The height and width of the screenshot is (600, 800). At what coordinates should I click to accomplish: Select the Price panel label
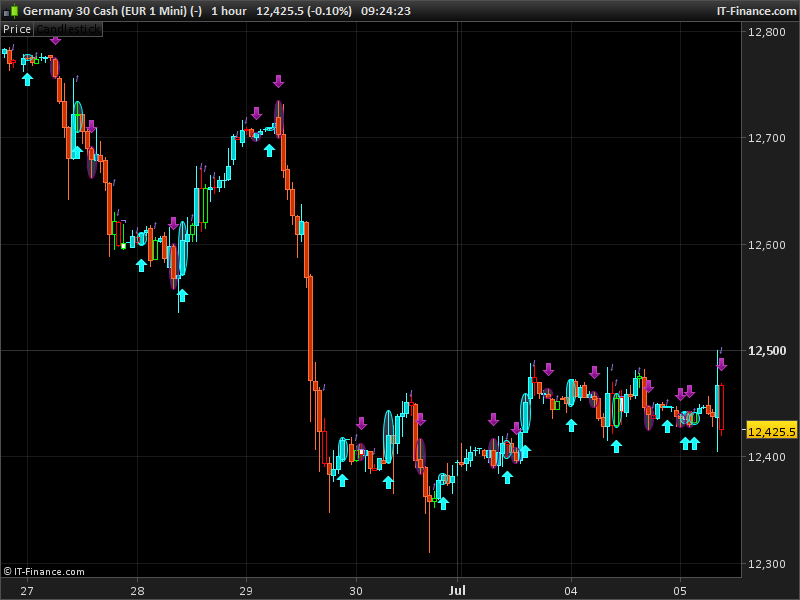17,29
